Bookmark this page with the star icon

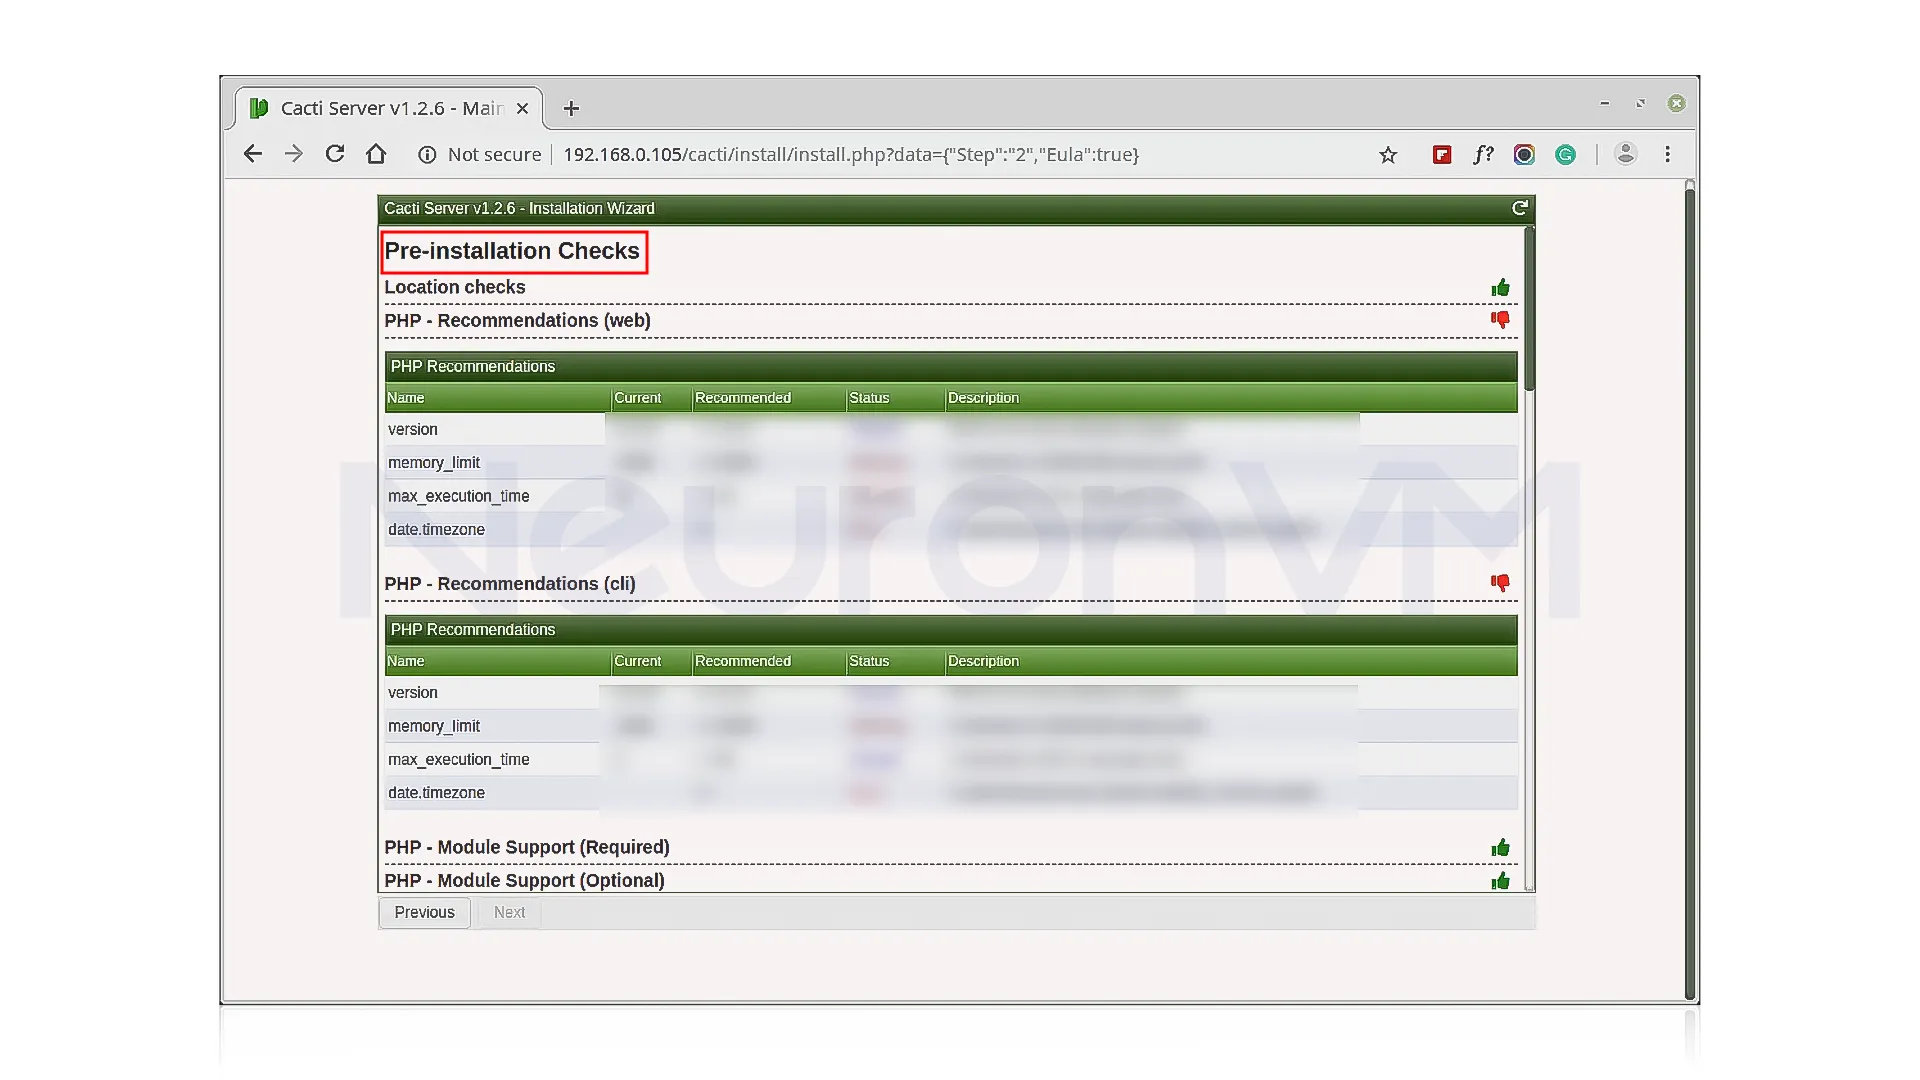1388,155
